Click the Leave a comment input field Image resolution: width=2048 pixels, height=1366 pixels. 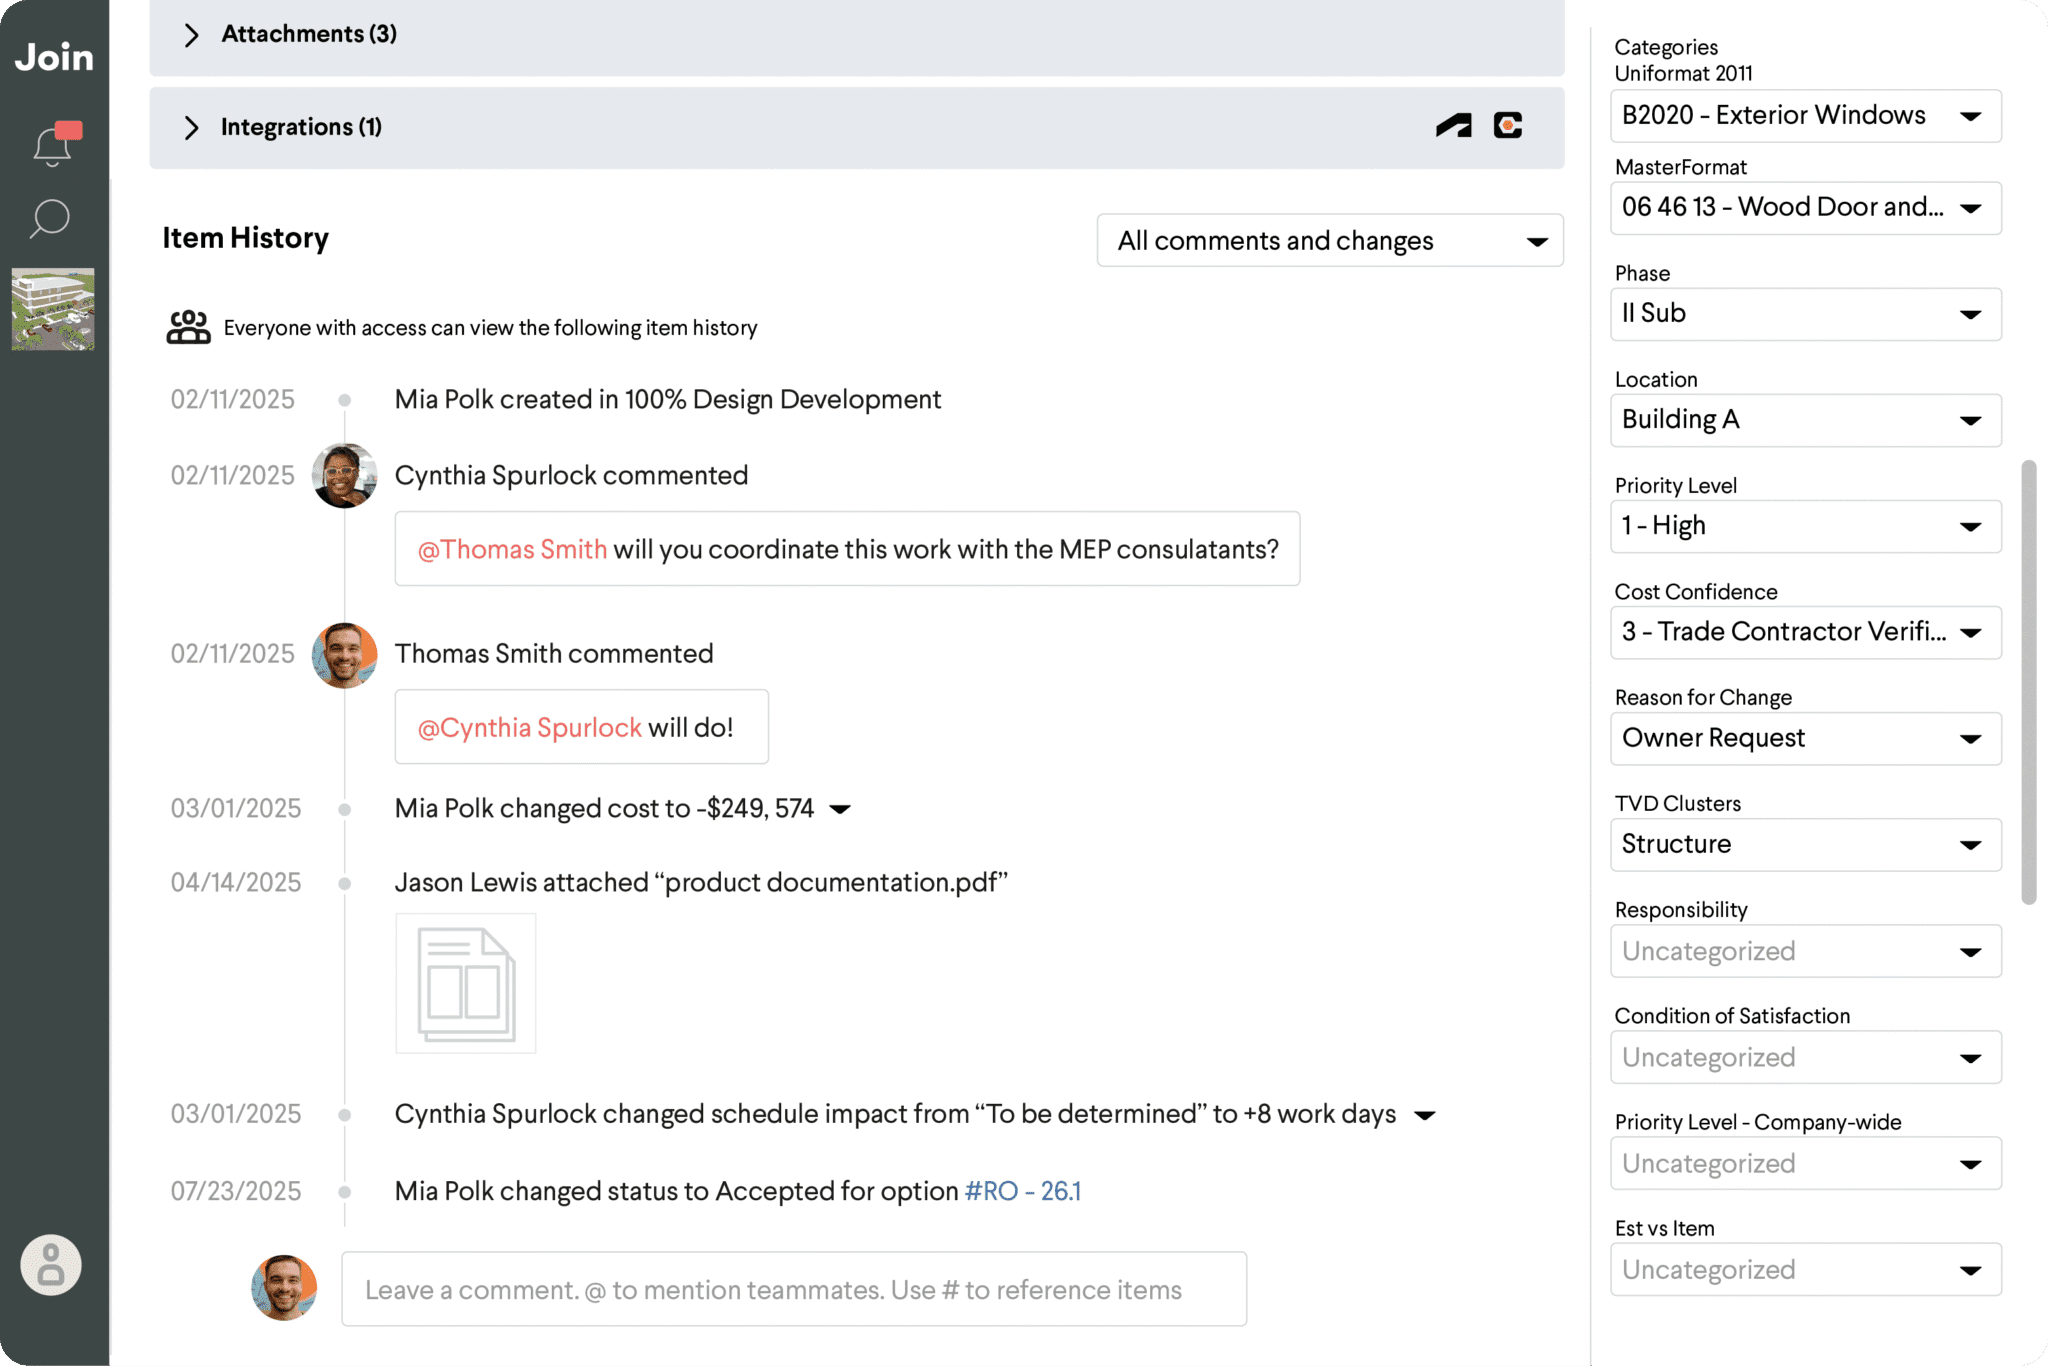tap(793, 1289)
